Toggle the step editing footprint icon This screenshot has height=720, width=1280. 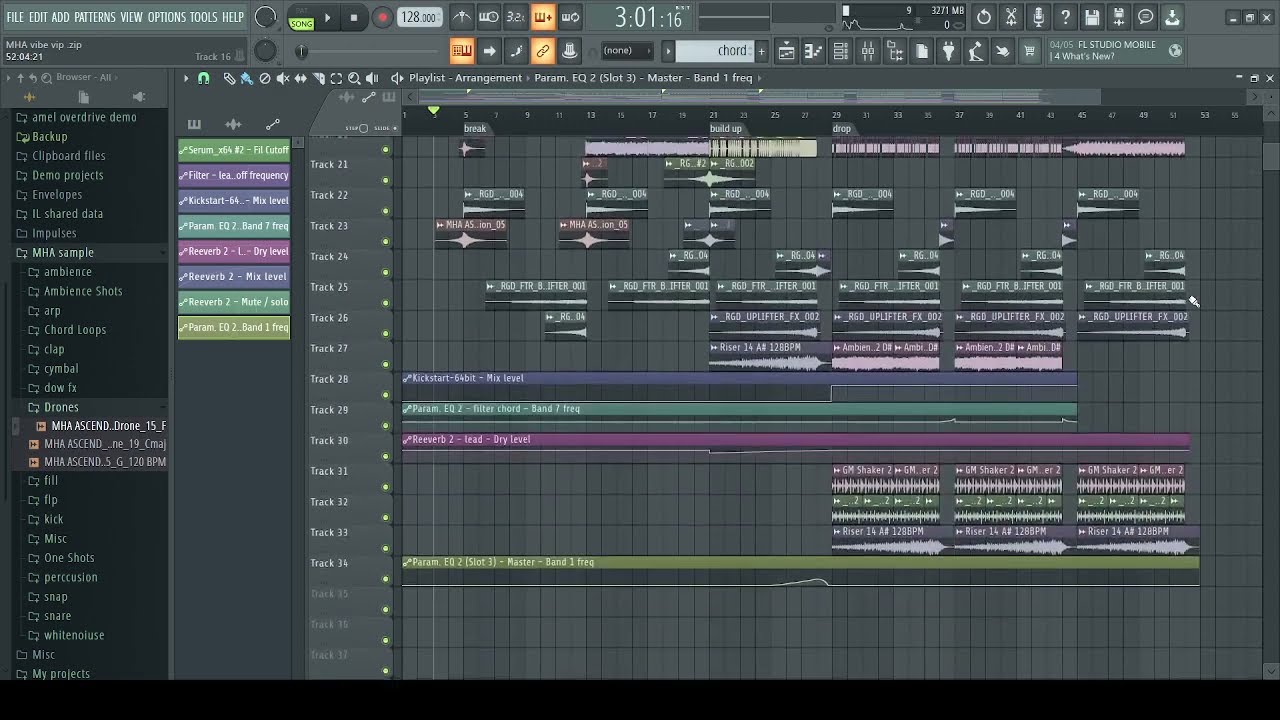(x=516, y=51)
